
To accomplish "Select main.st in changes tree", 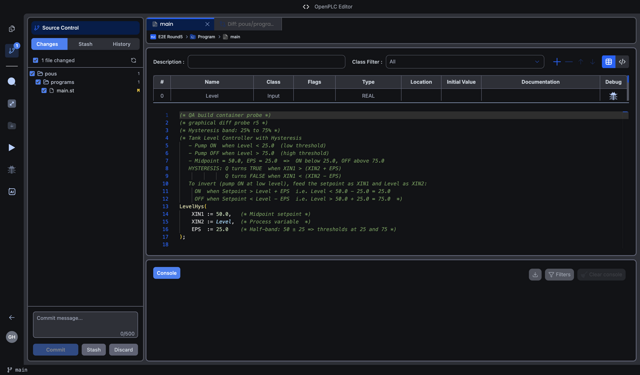I will [x=65, y=91].
